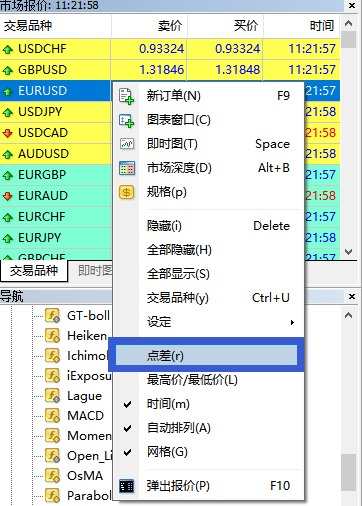Image resolution: width=362 pixels, height=506 pixels.
Task: Choose 即时图(T) menu entry
Action: (x=208, y=144)
